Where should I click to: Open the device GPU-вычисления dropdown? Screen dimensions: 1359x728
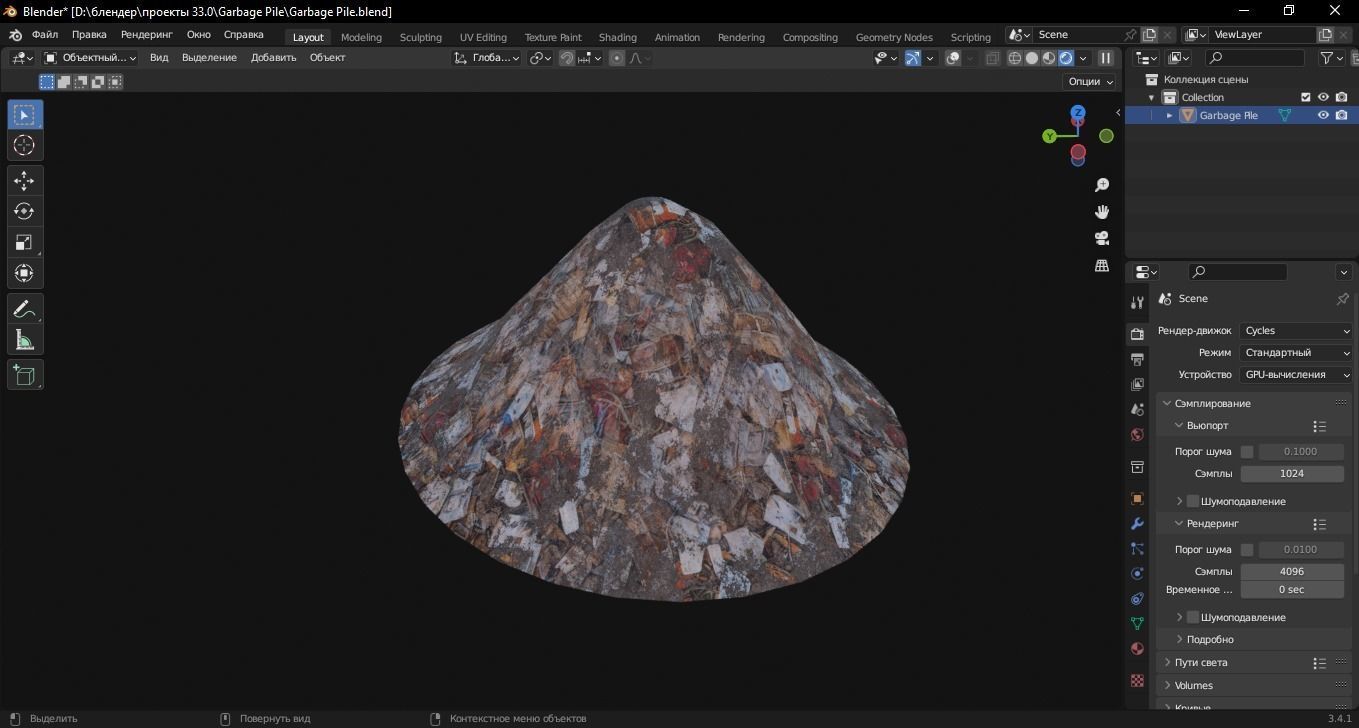[1297, 374]
